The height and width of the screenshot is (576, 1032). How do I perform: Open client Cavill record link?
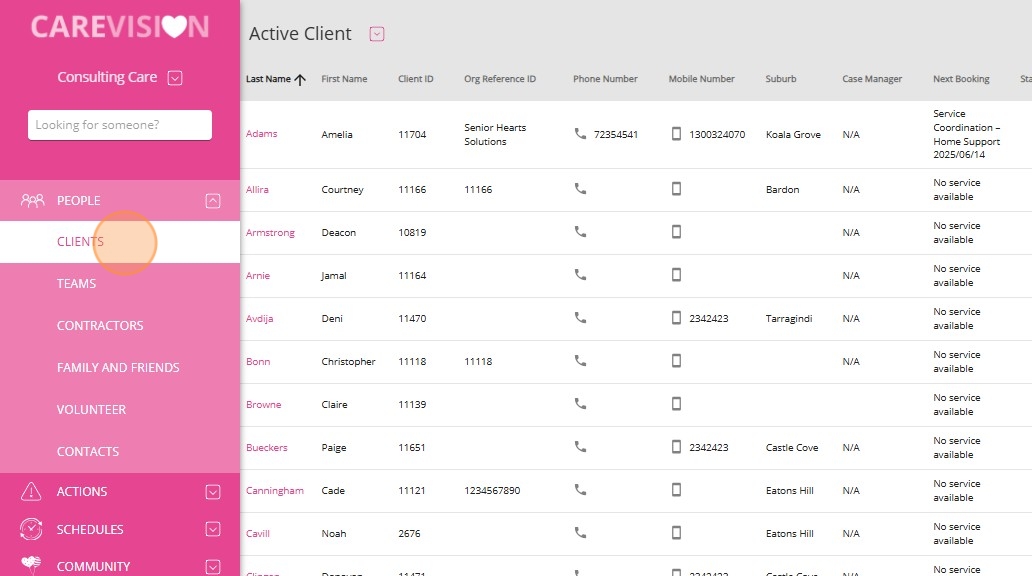257,533
